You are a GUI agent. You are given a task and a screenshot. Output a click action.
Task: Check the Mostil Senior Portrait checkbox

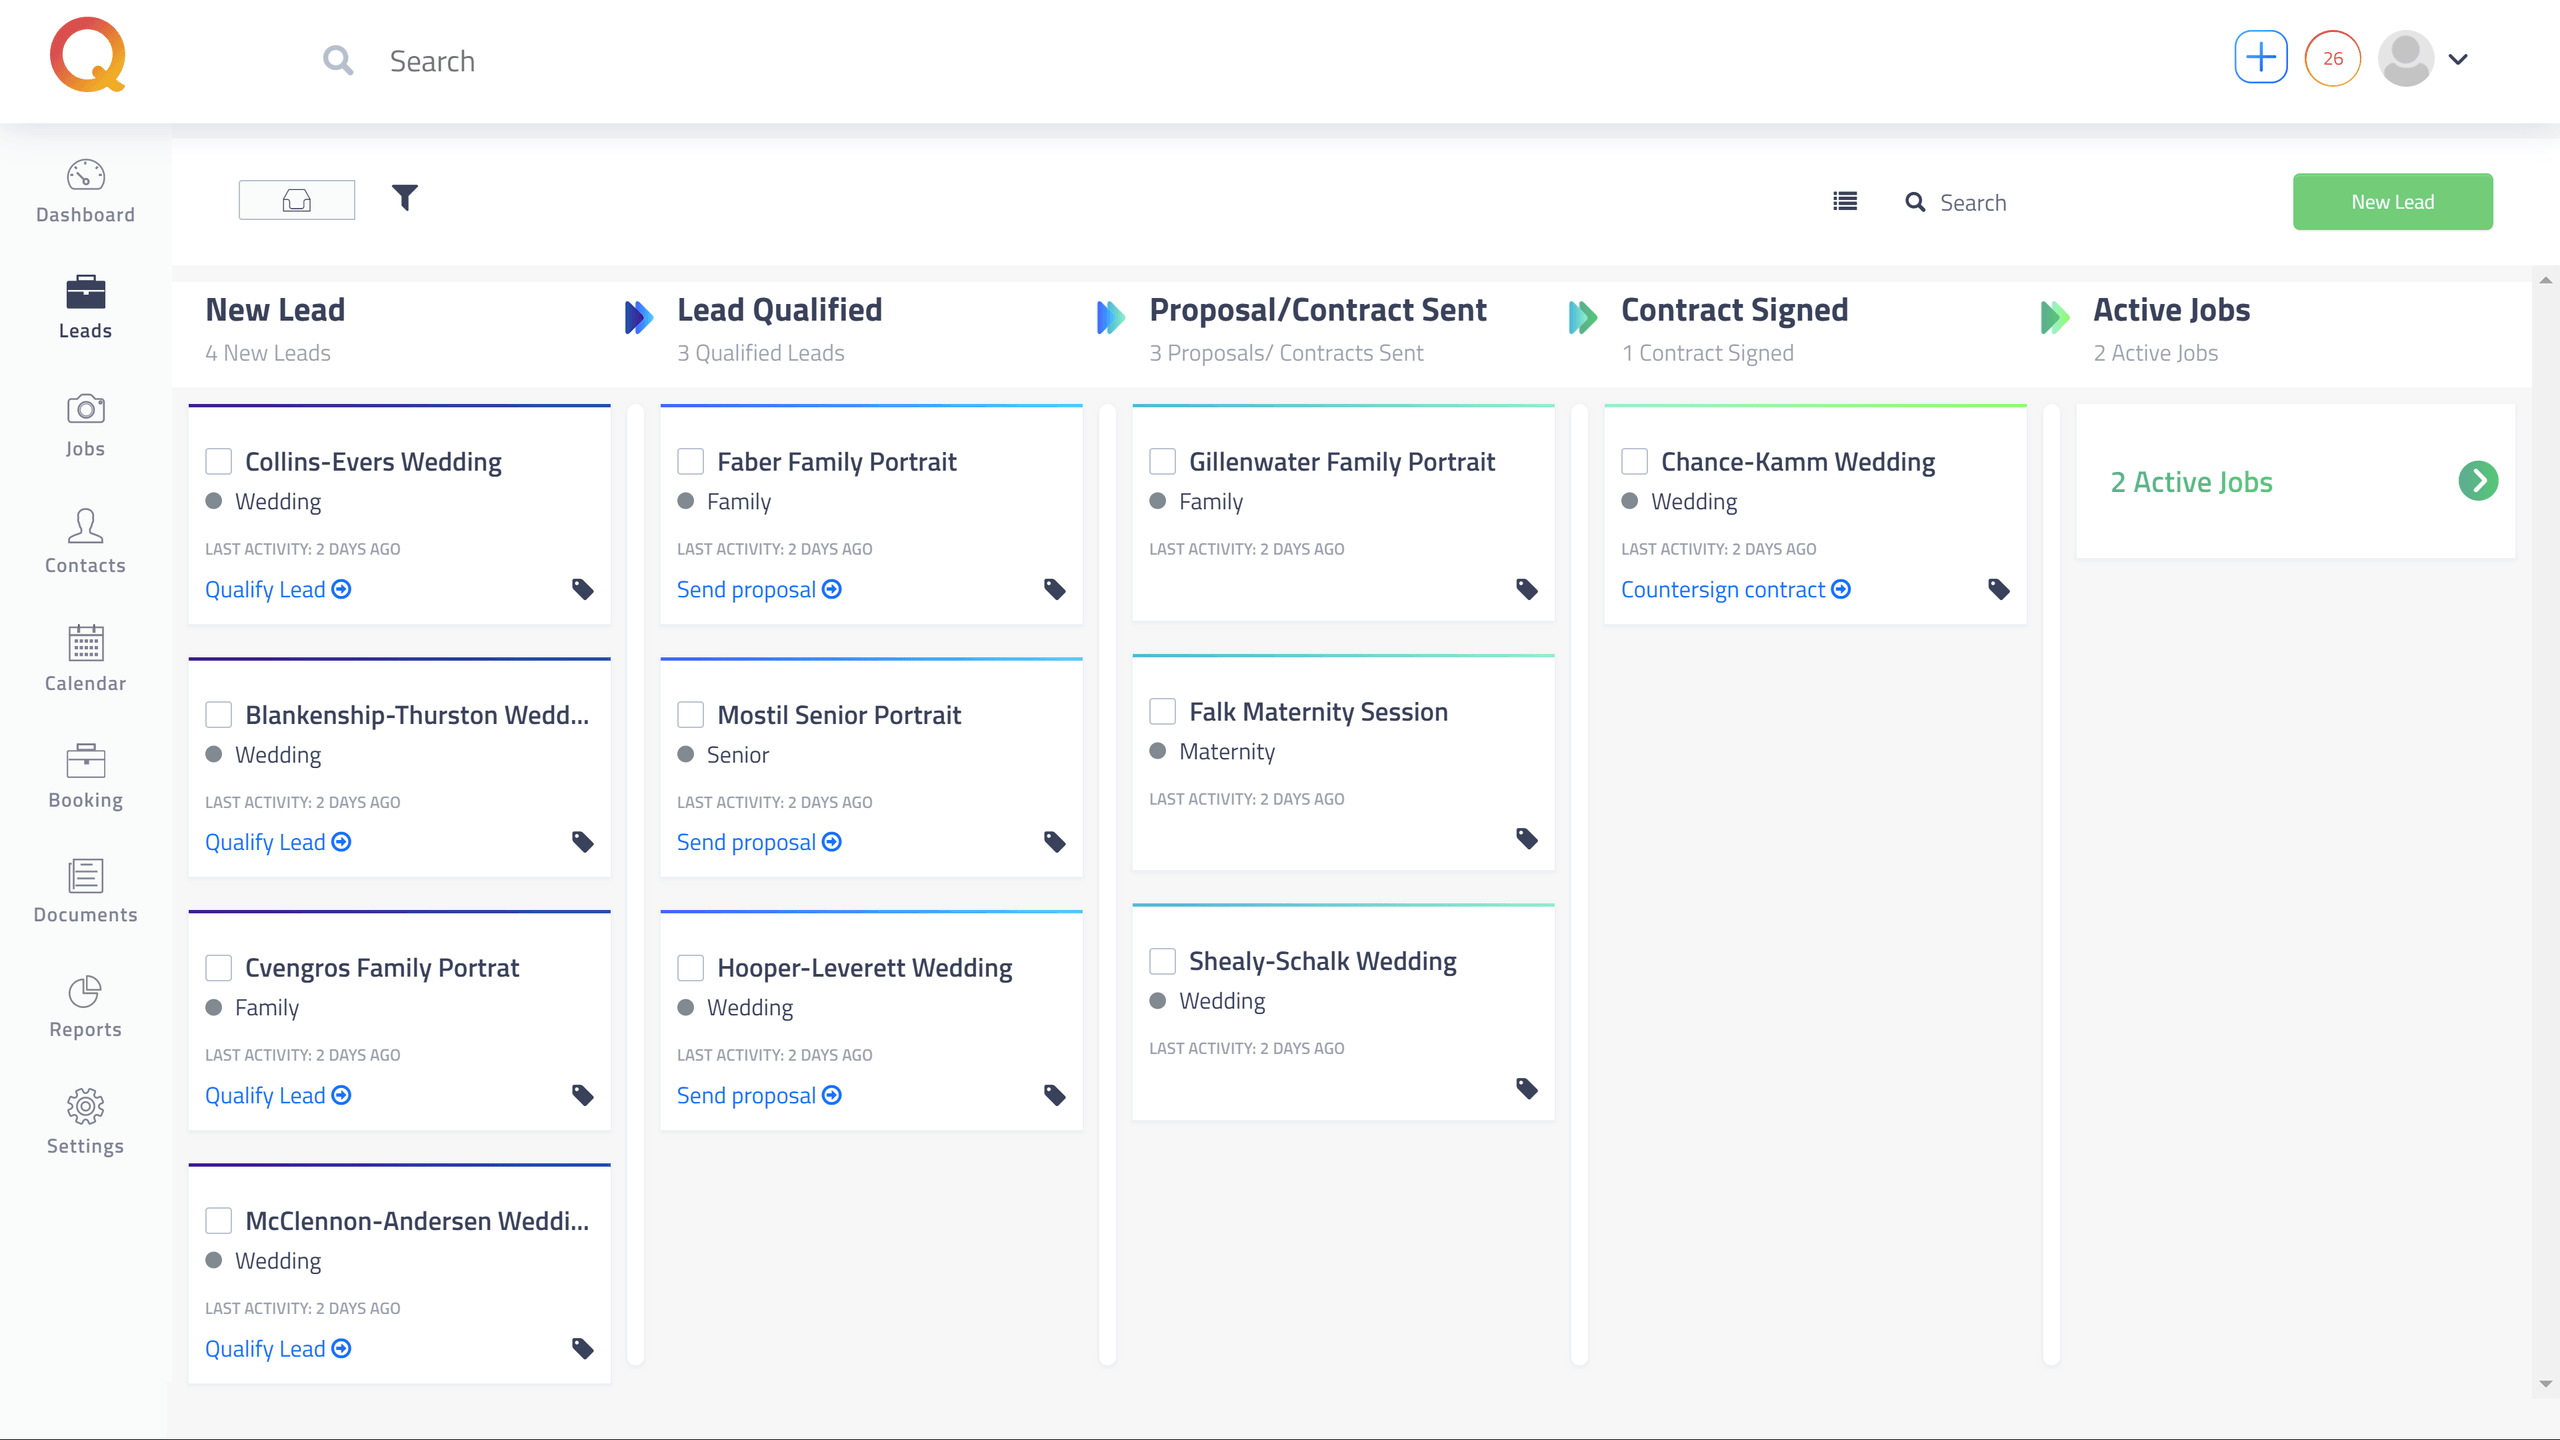[691, 714]
